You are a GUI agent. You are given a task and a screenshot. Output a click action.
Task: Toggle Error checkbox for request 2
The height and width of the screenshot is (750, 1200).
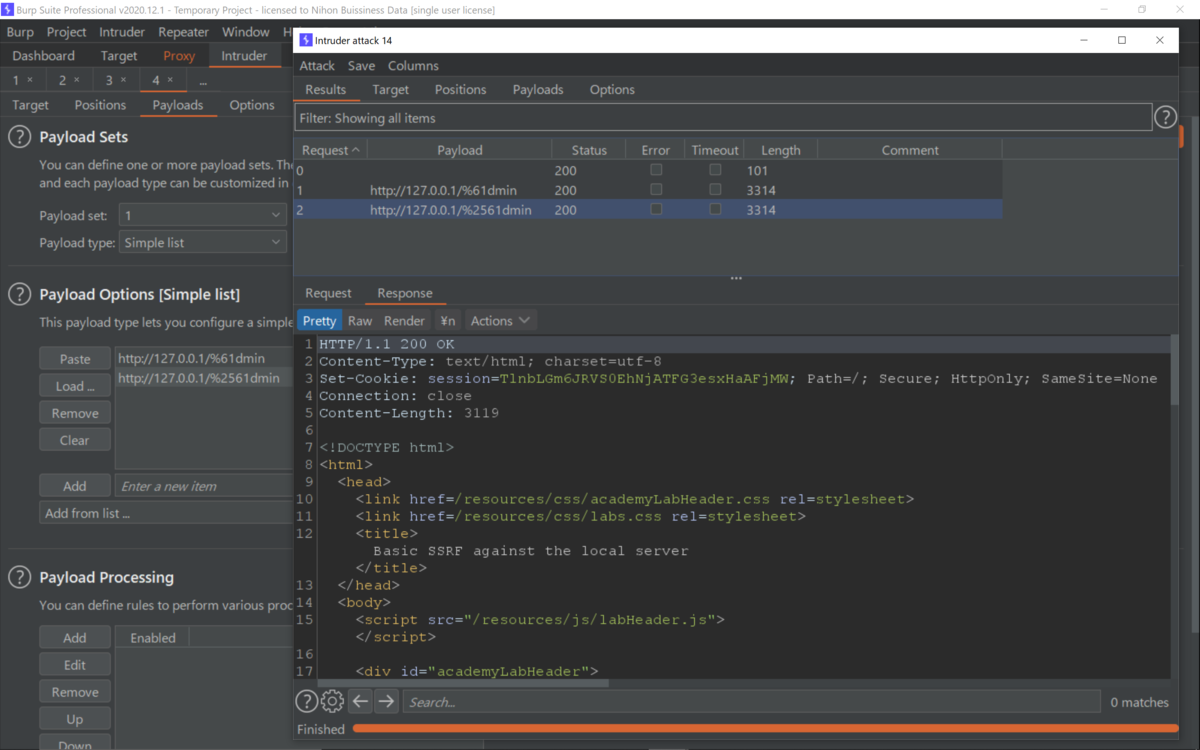point(656,209)
